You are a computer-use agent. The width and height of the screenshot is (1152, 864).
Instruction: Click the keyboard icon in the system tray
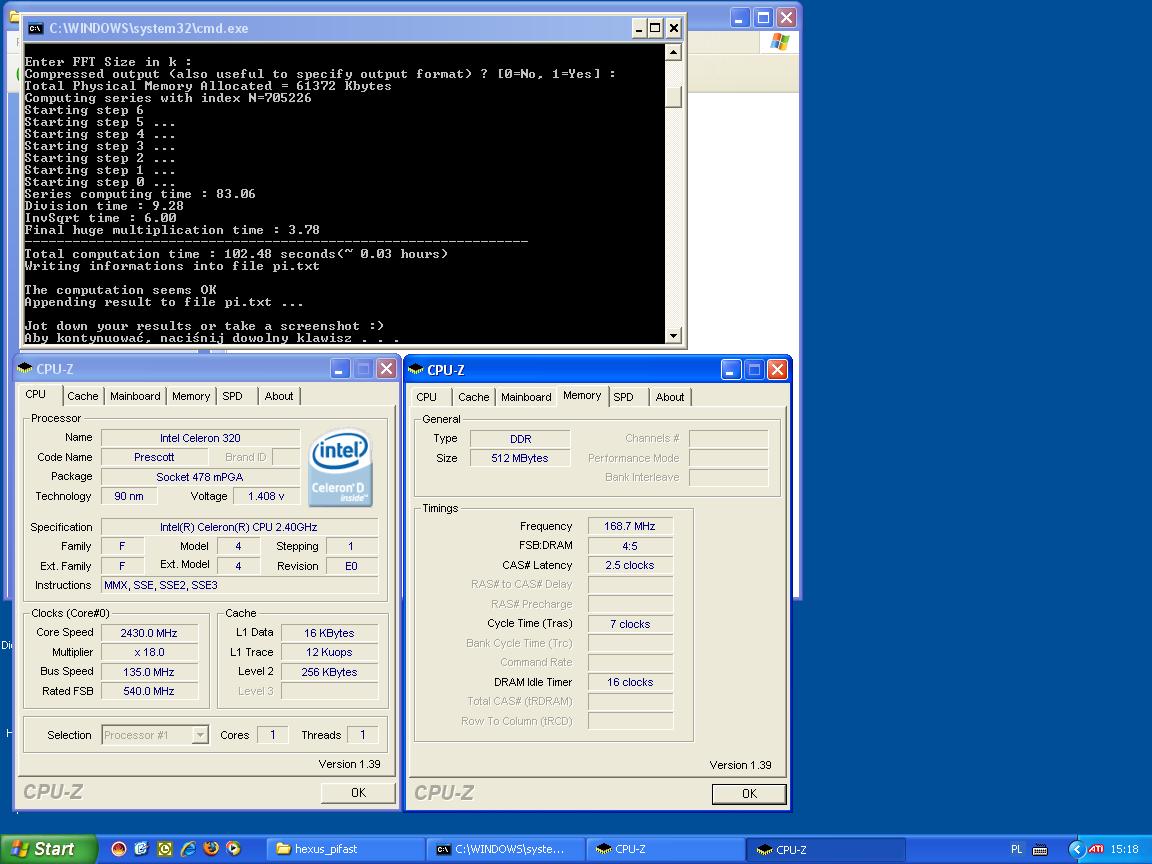1040,850
